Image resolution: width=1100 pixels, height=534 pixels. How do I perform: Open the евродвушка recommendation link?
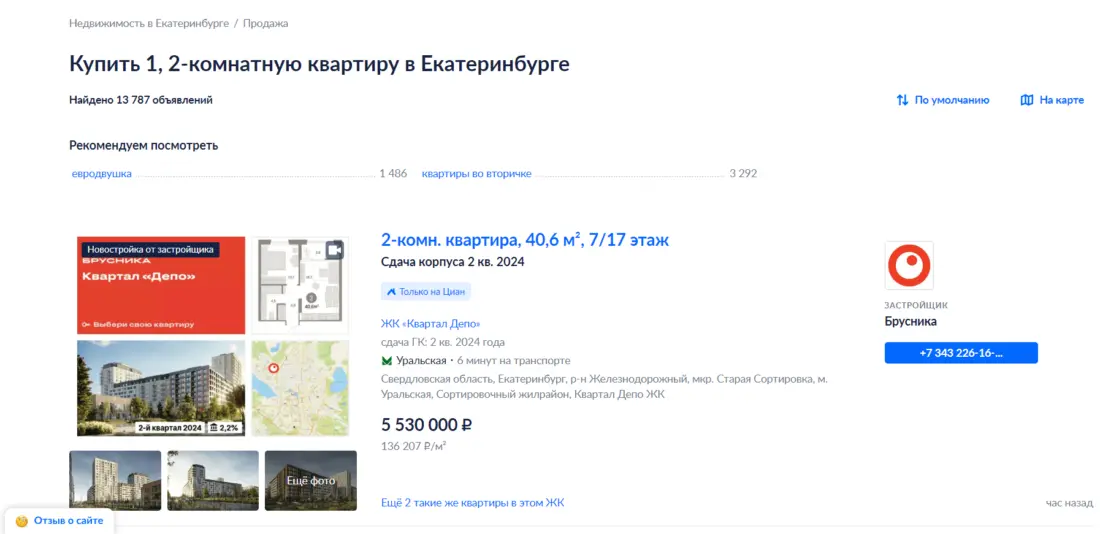(x=102, y=174)
